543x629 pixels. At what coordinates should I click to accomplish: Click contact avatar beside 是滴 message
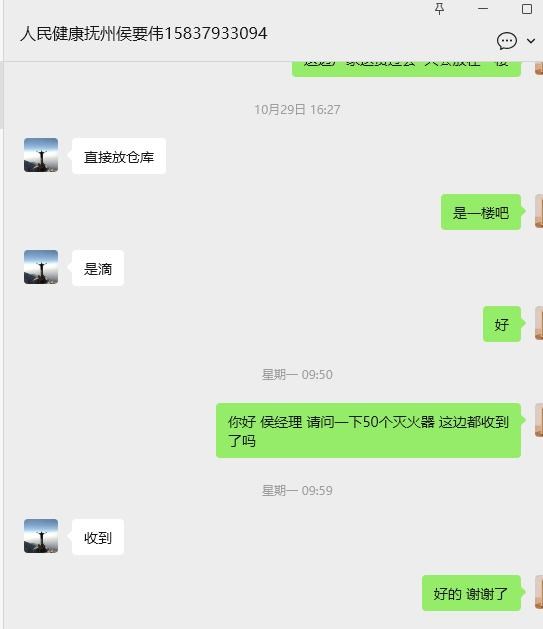(x=41, y=267)
